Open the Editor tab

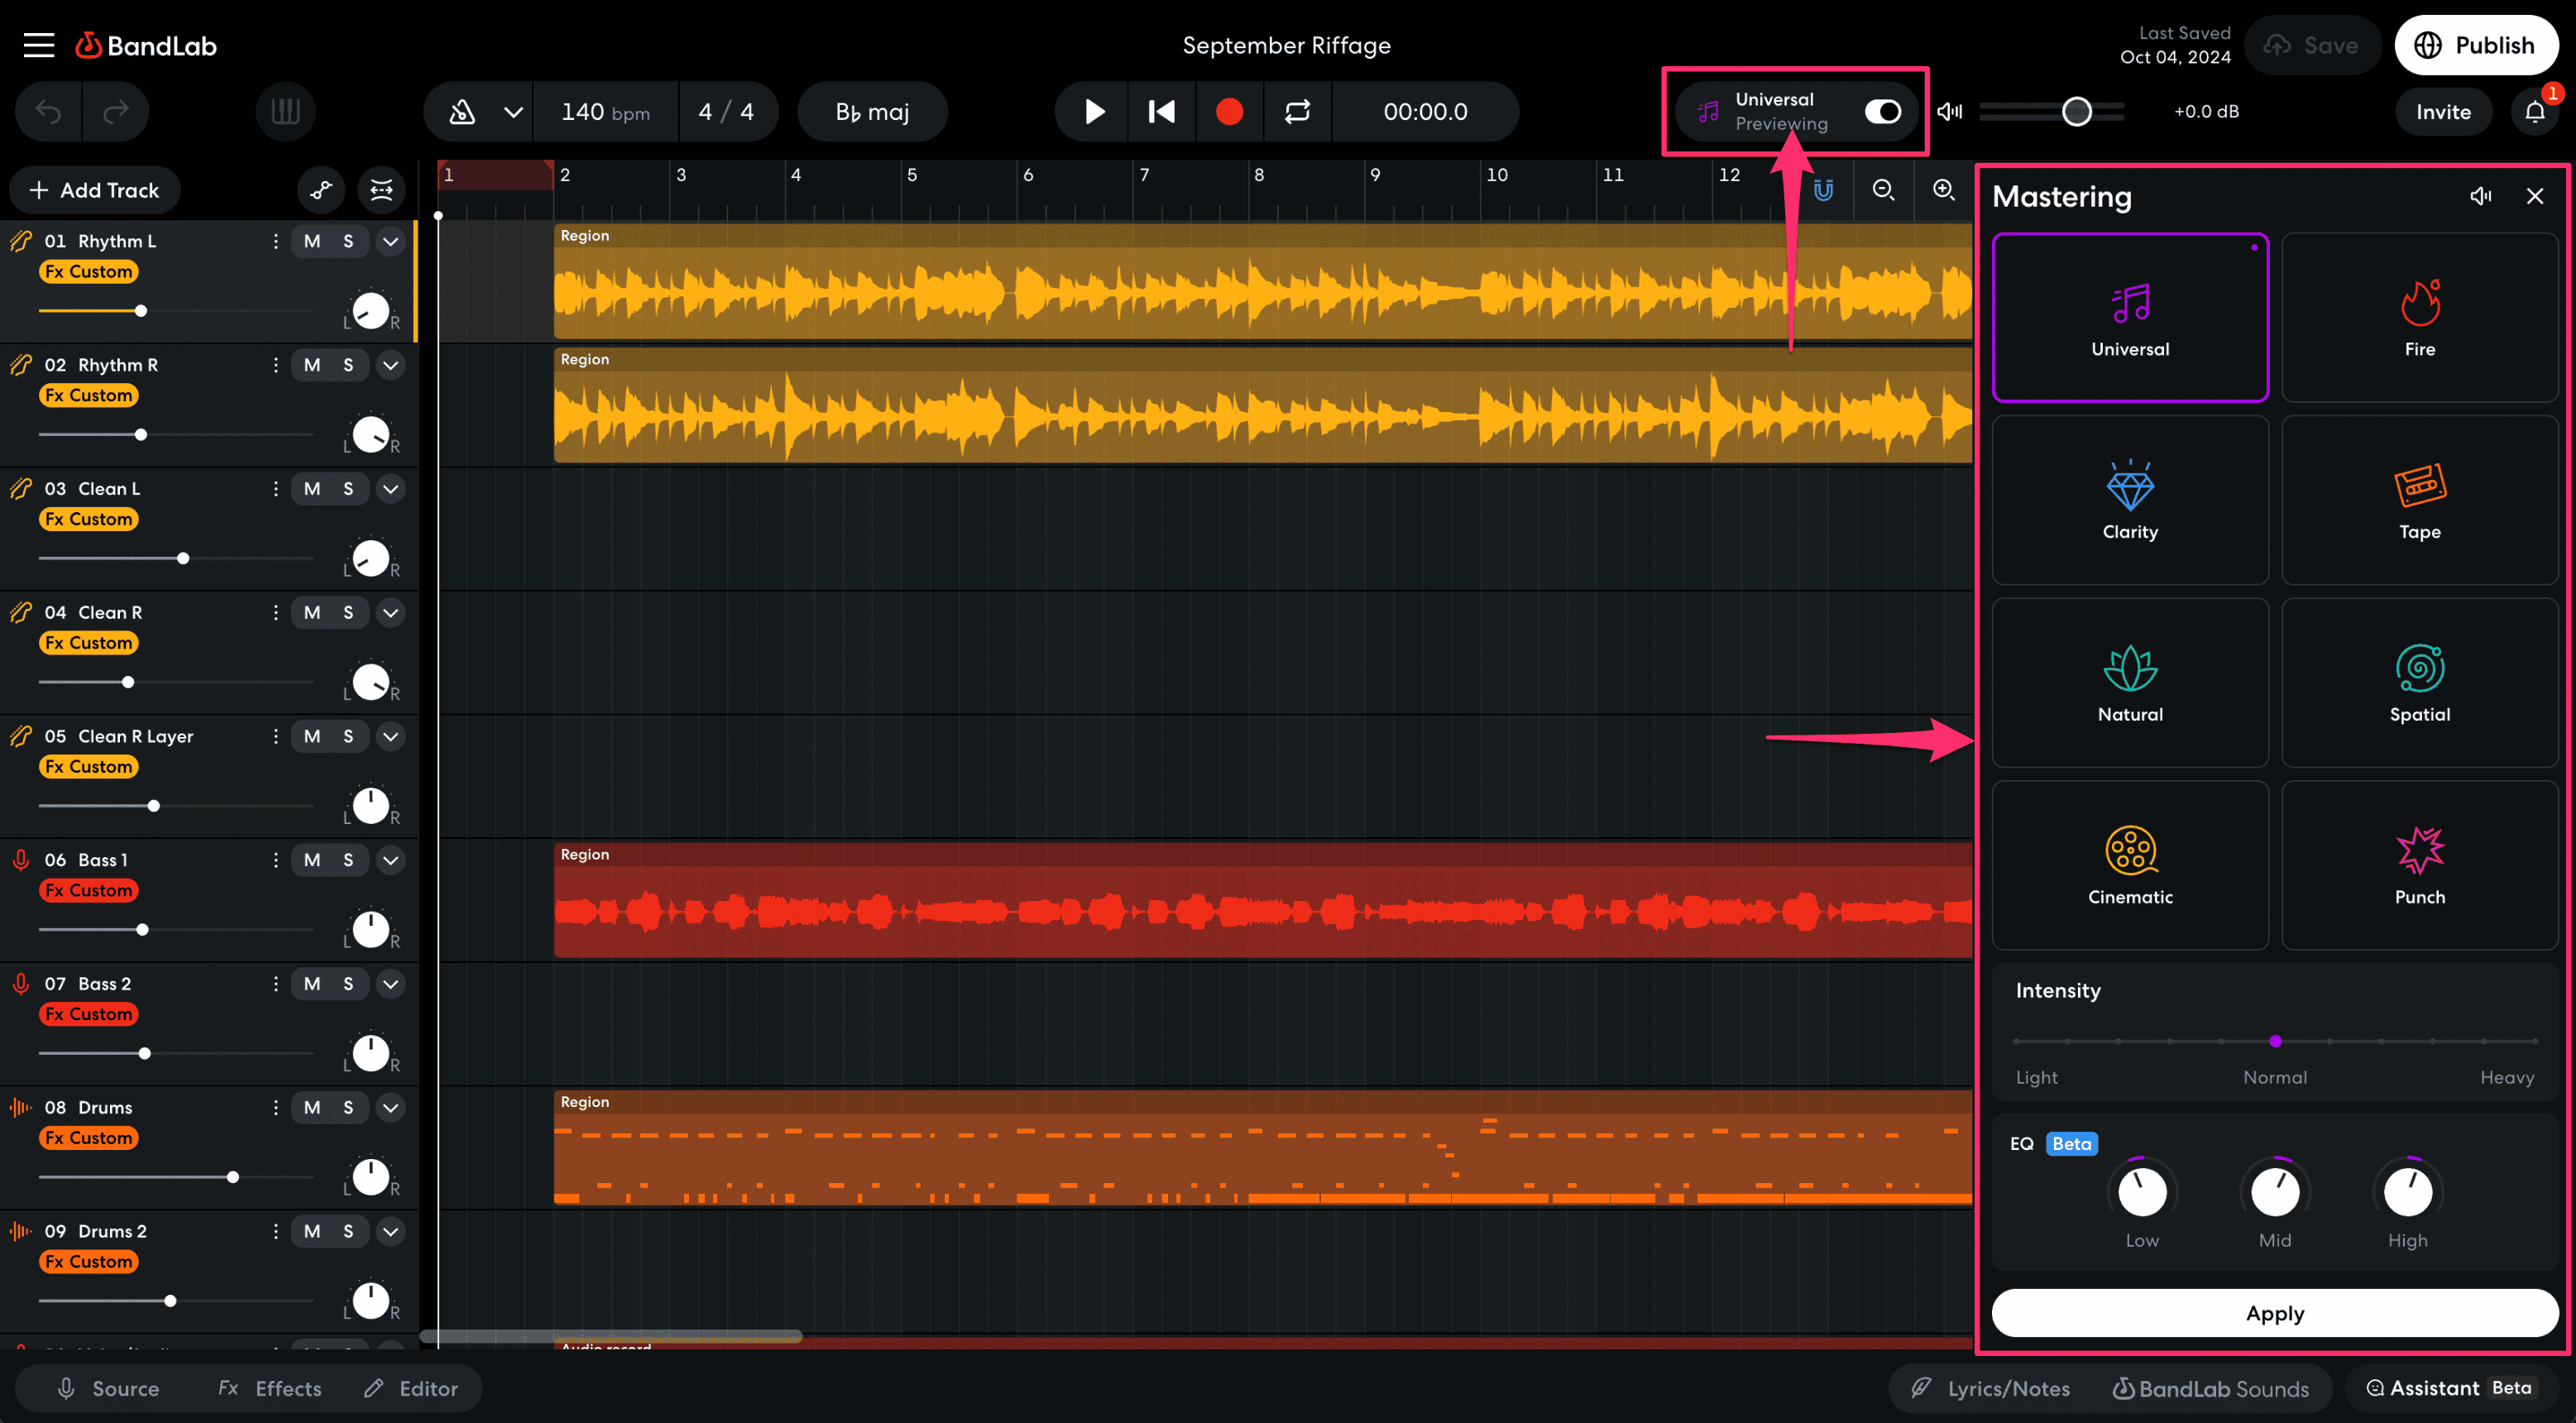[411, 1388]
